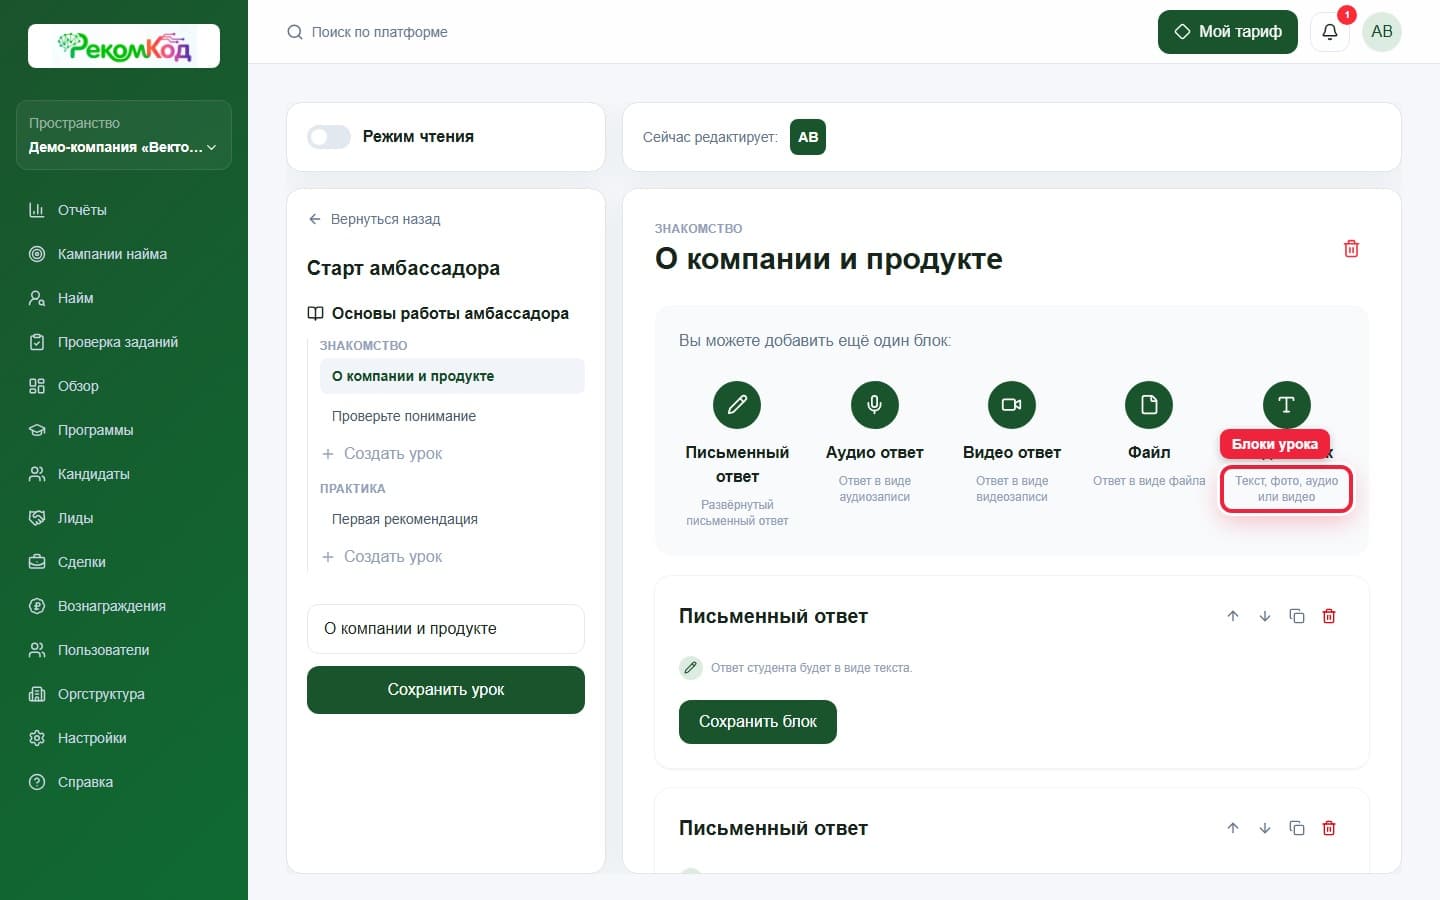Screen dimensions: 1440x900
Task: Click the Лиды sidebar icon
Action: [37, 518]
